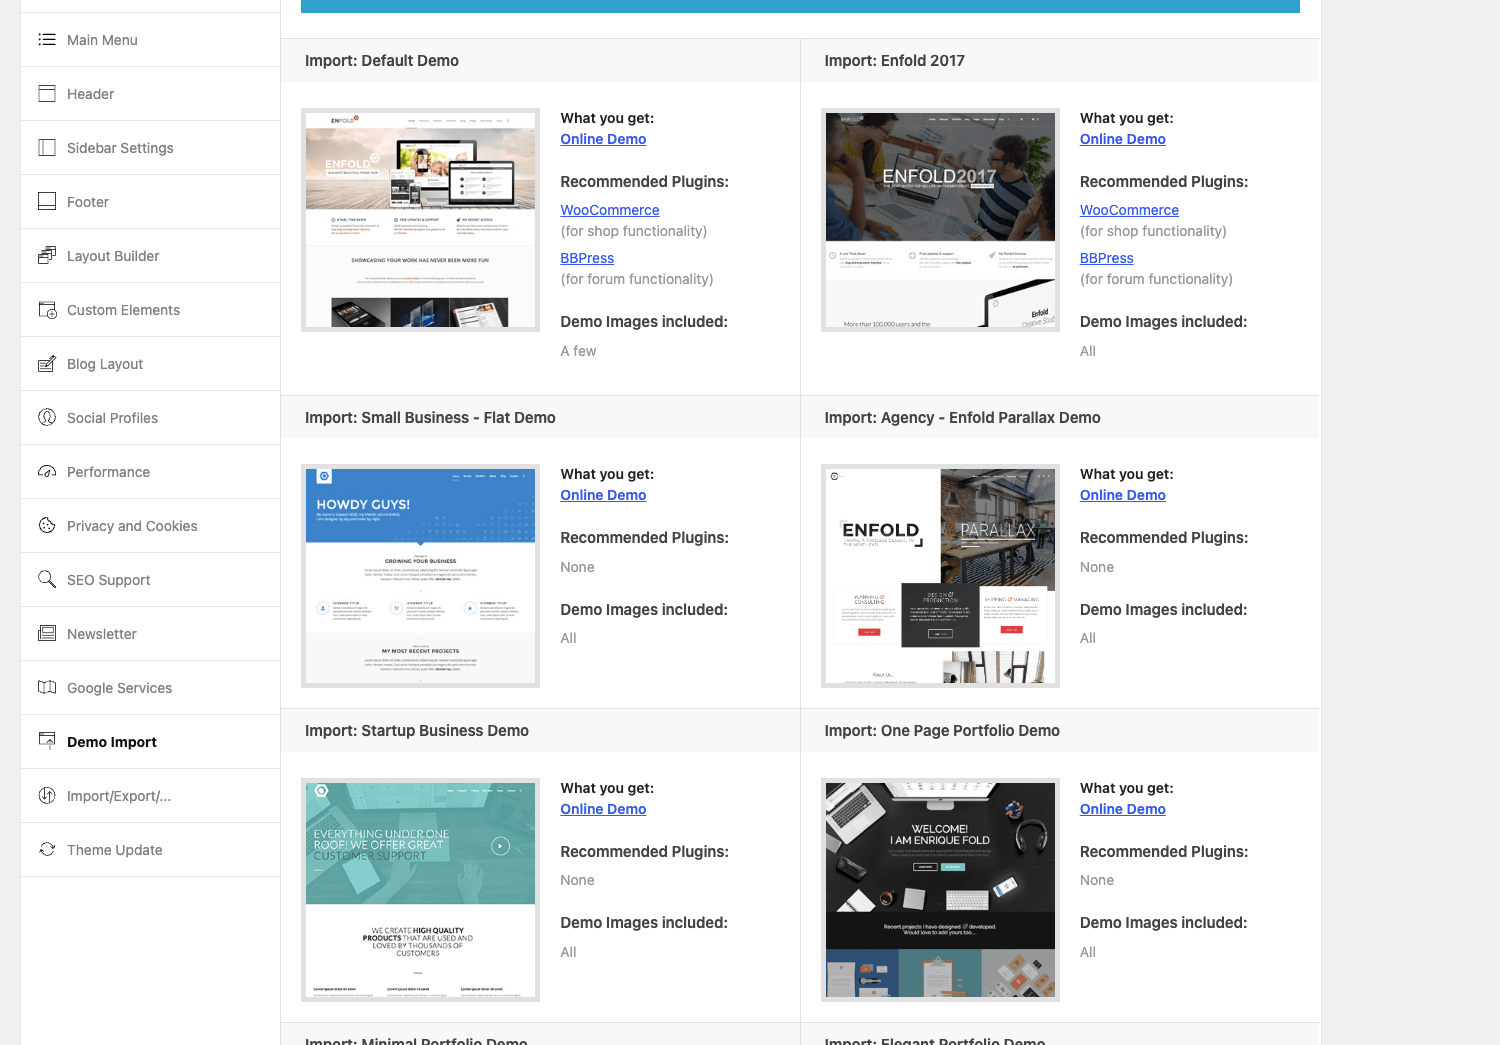Click the Demo Import icon
Viewport: 1500px width, 1045px height.
(x=47, y=742)
